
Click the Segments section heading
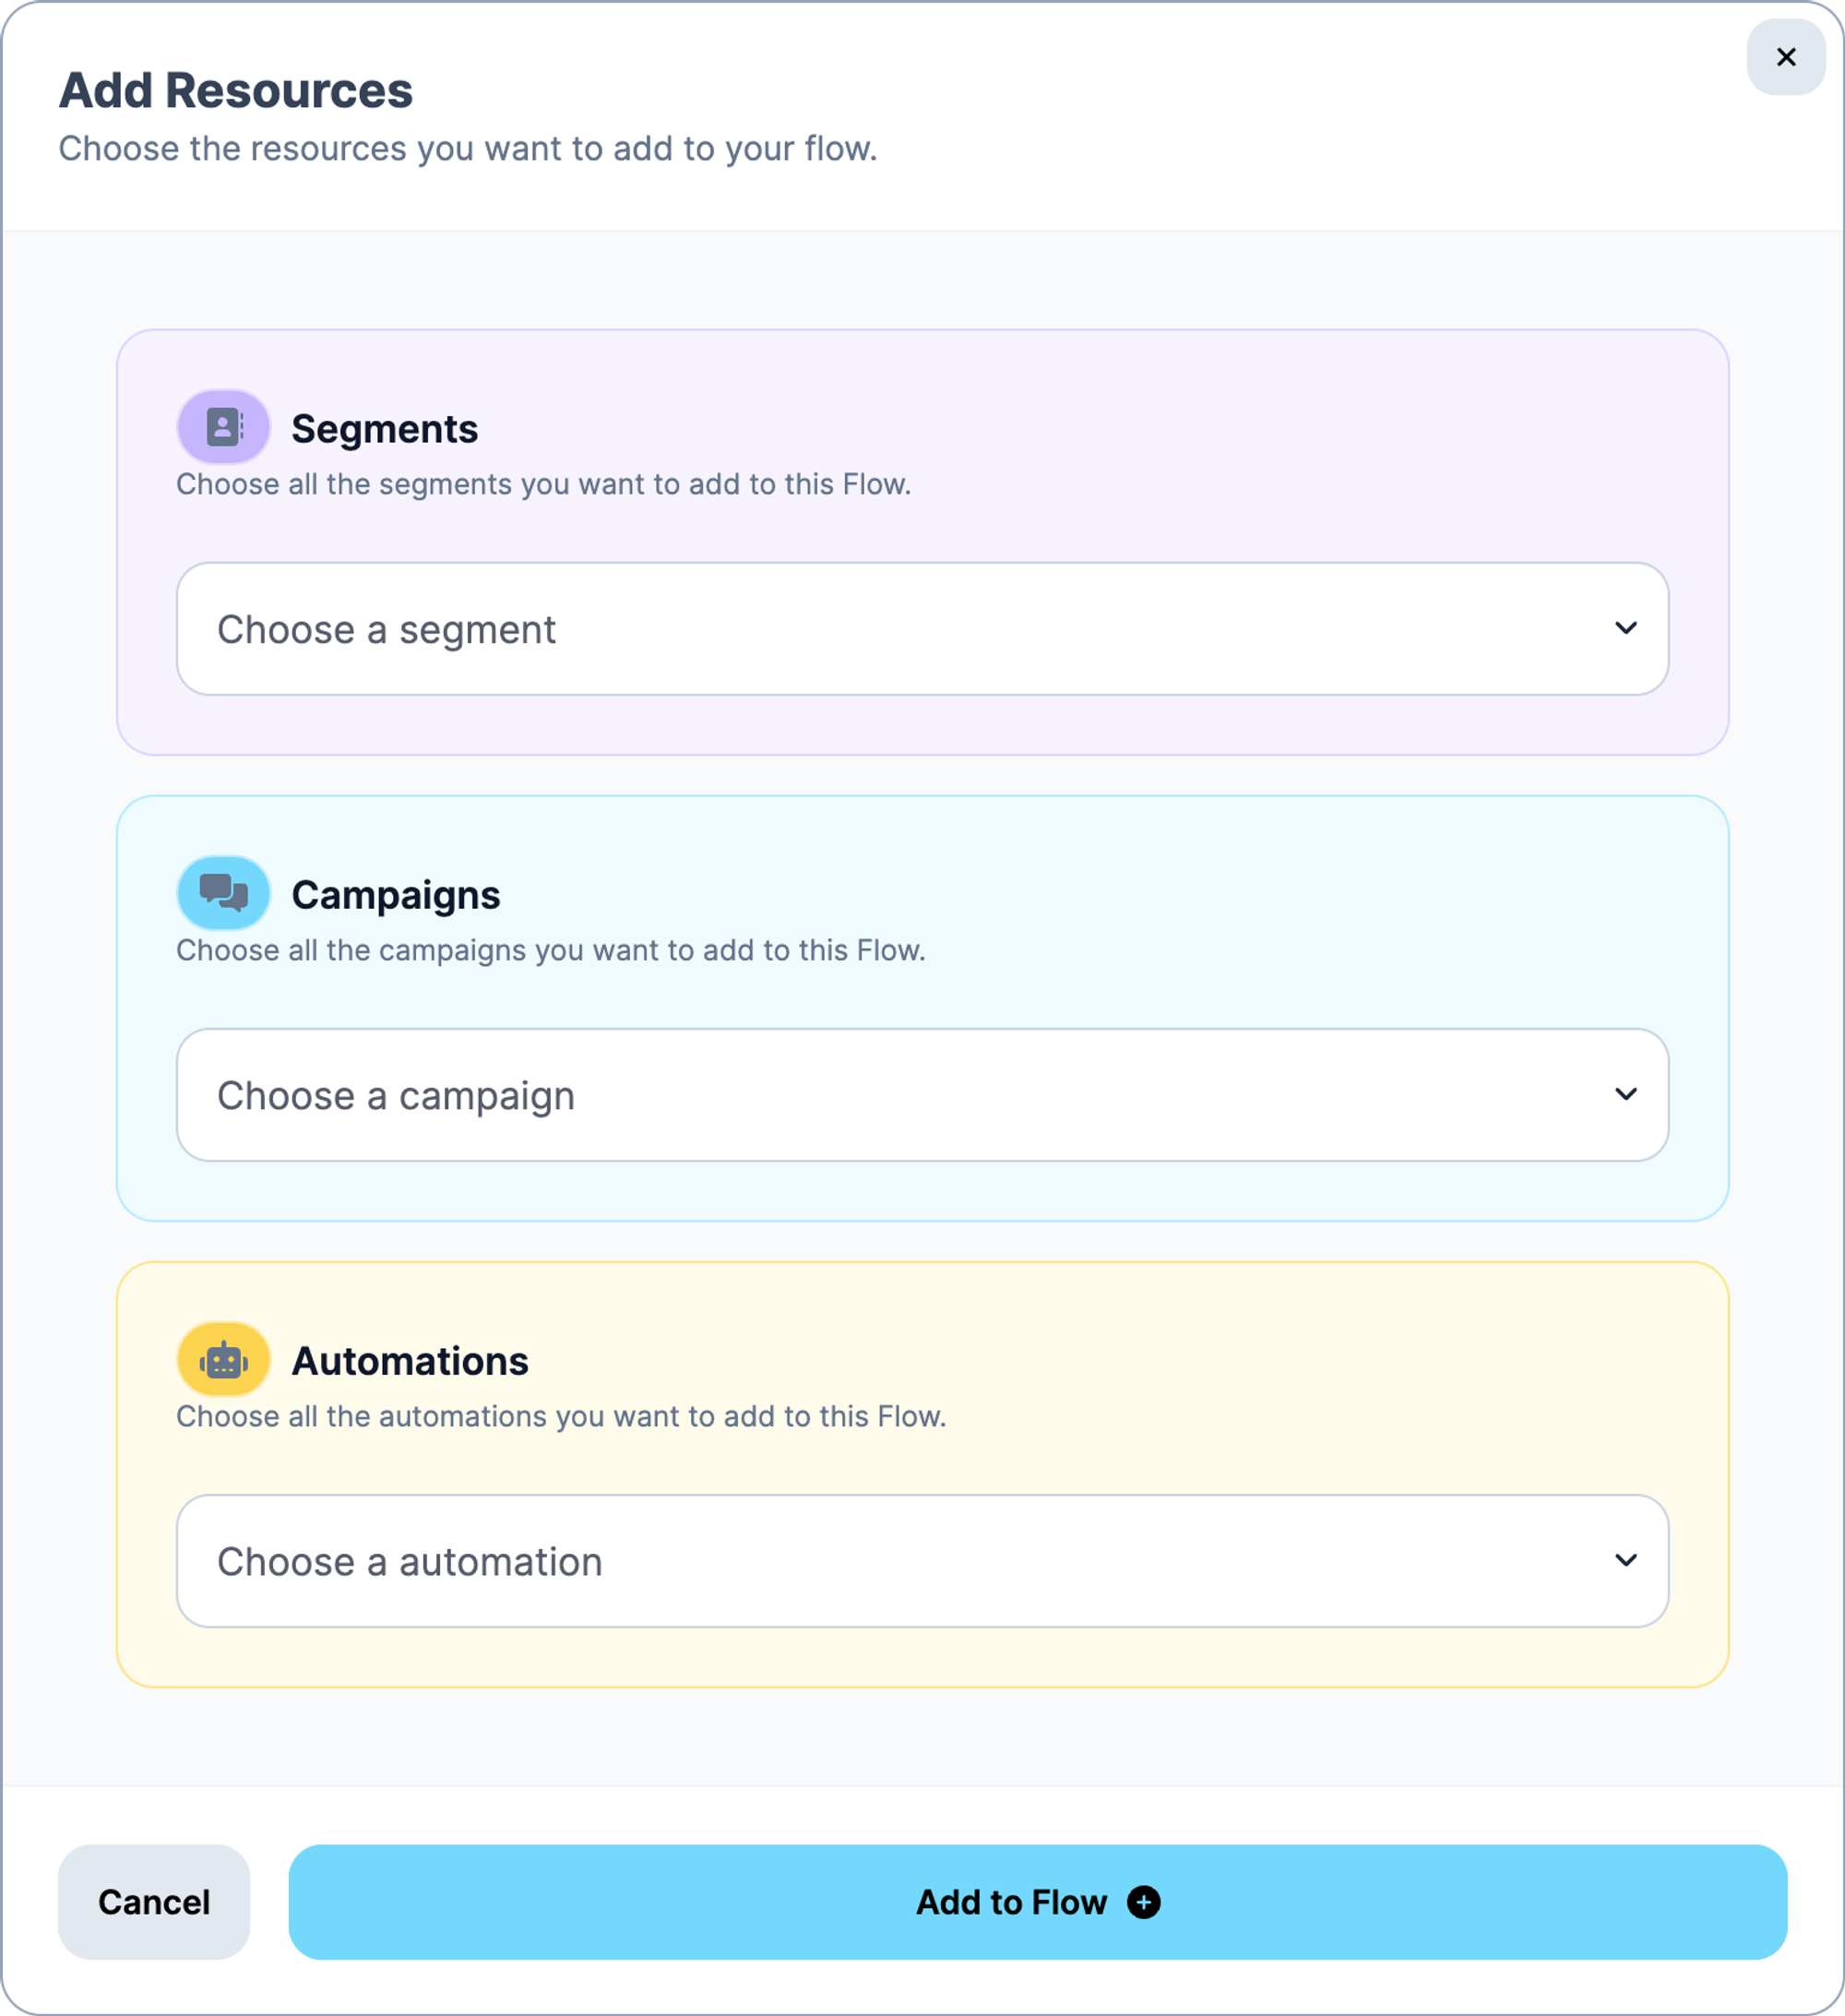coord(384,429)
